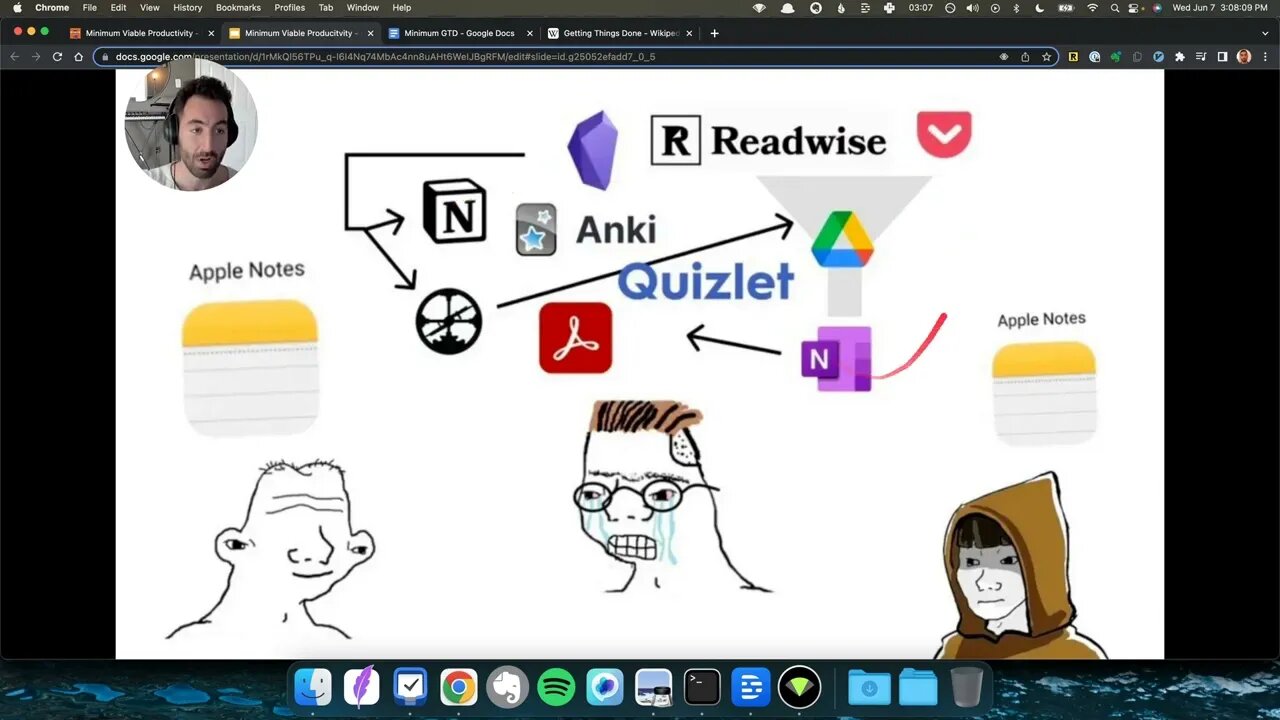The width and height of the screenshot is (1280, 720).
Task: Click the red Adobe Acrobat PDF icon
Action: (575, 338)
